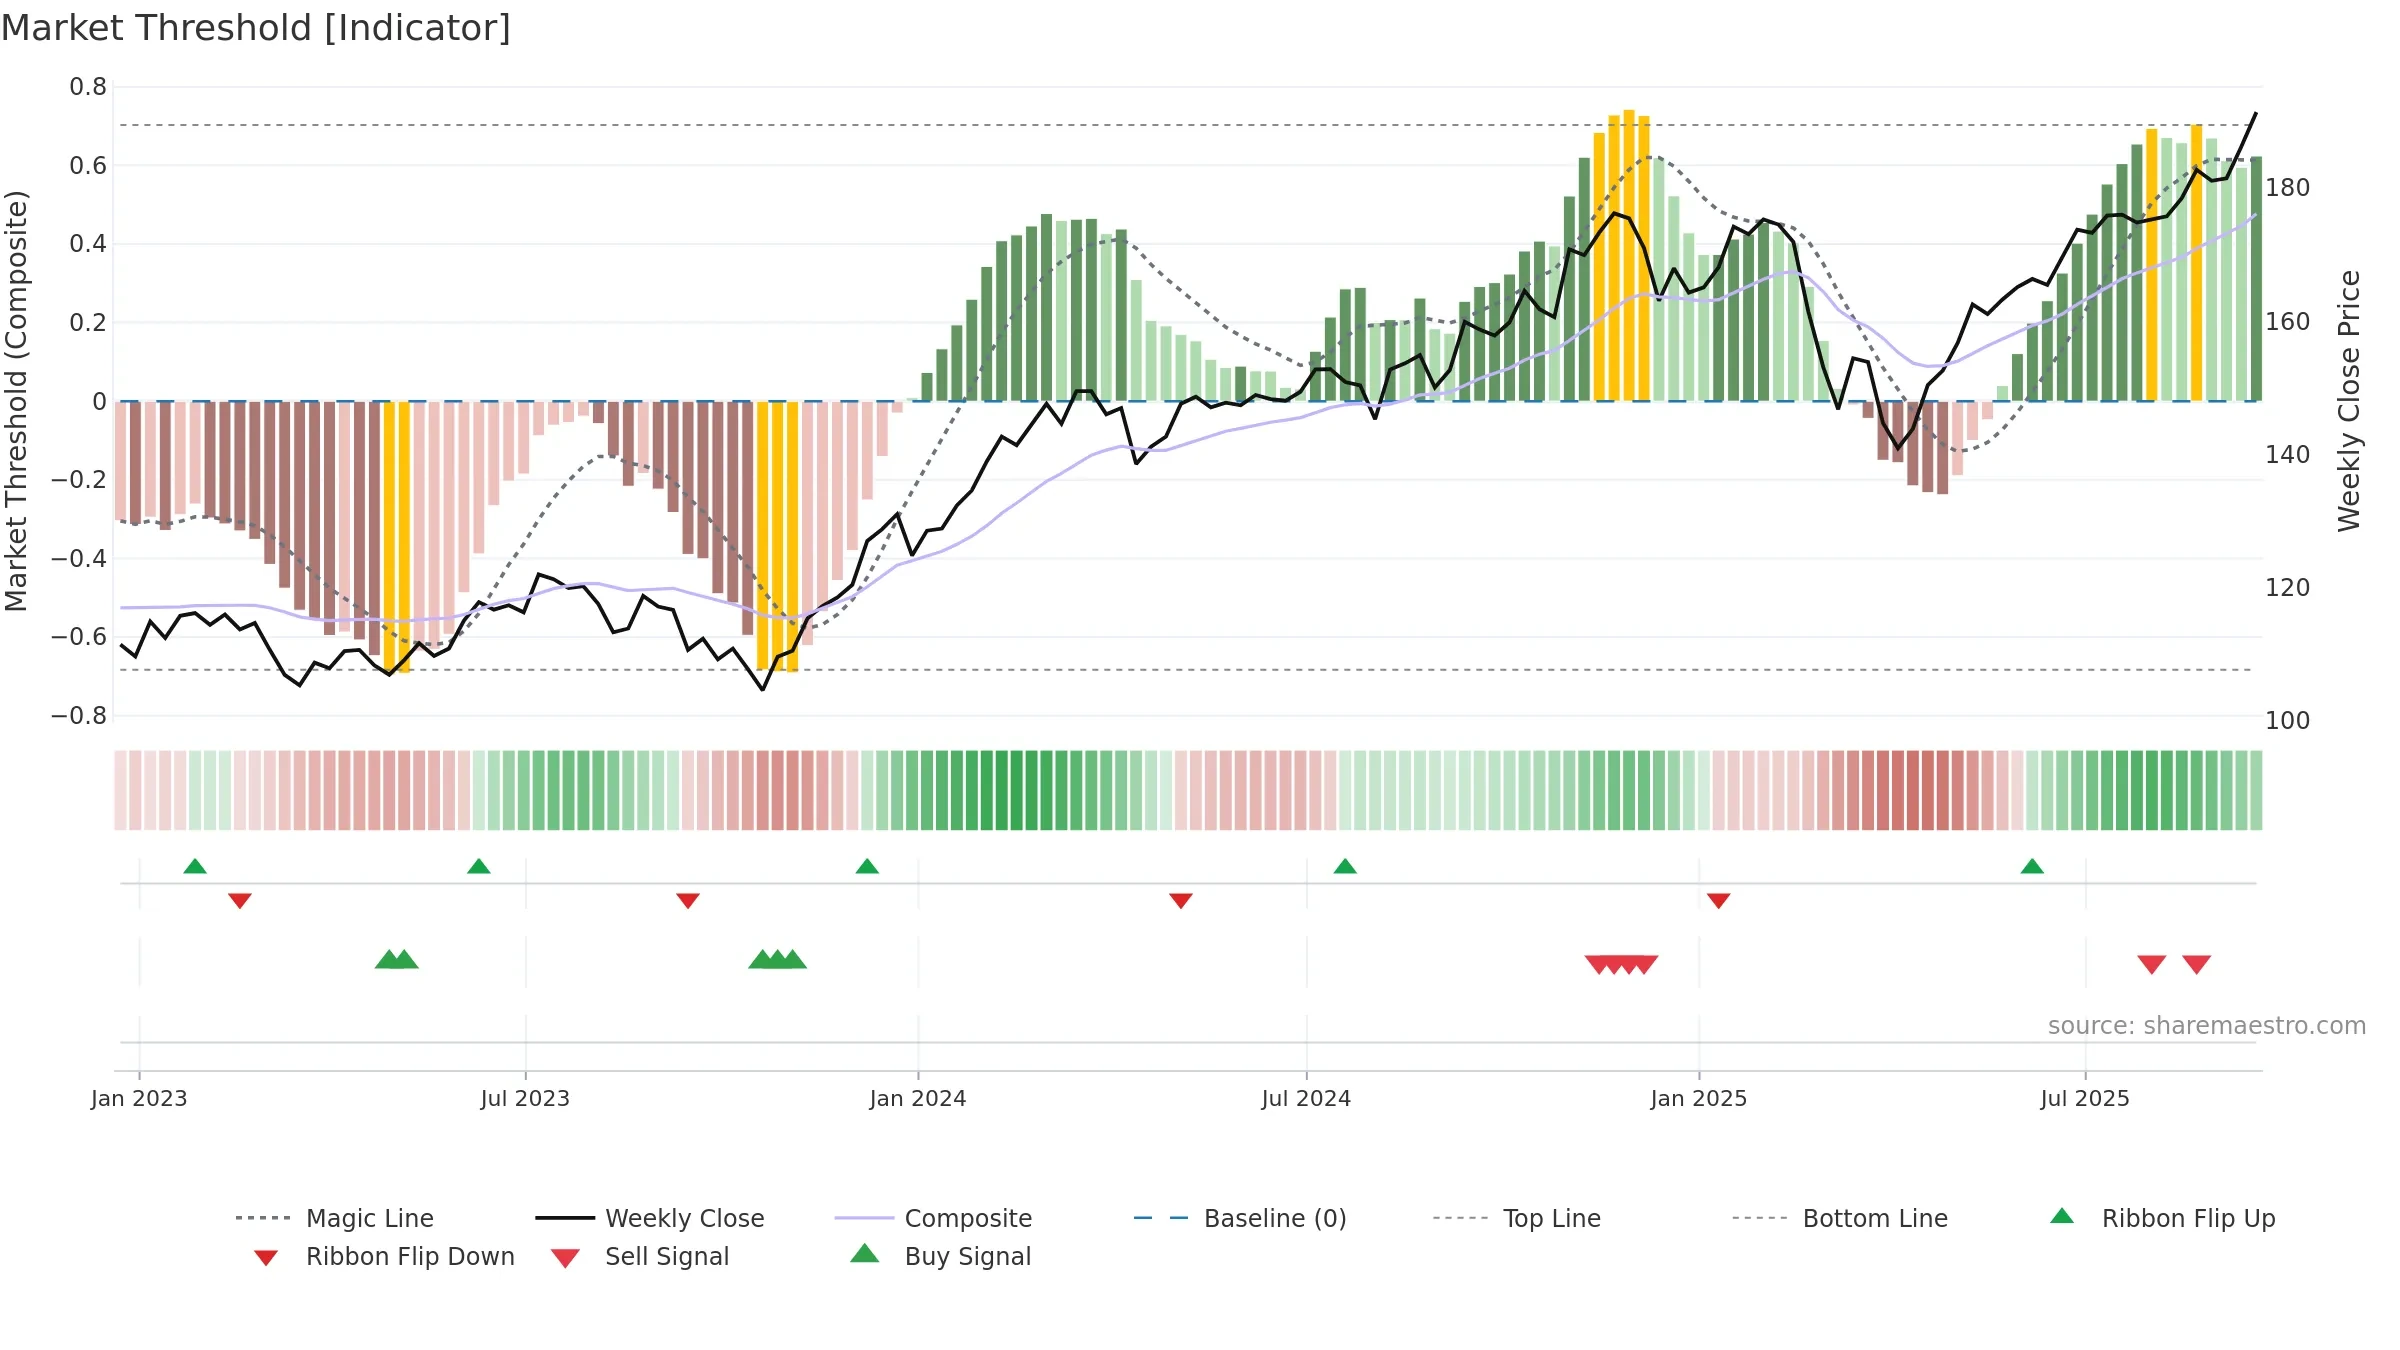Click the ribbon flip up marker after Jul 2024

pyautogui.click(x=1345, y=866)
